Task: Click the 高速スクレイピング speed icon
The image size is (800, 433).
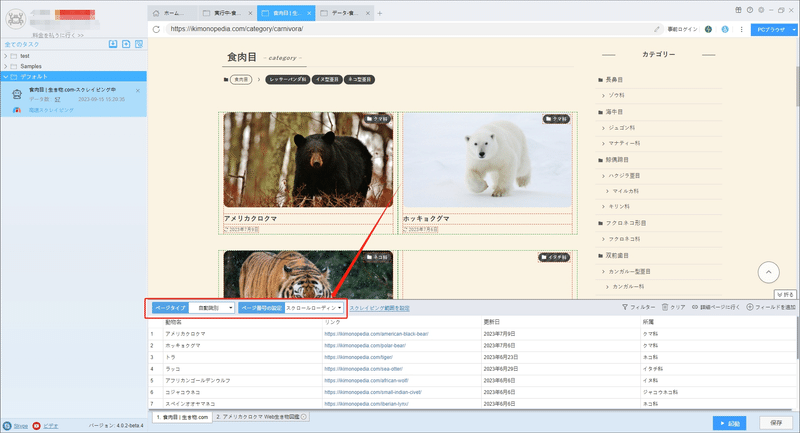Action: [17, 110]
